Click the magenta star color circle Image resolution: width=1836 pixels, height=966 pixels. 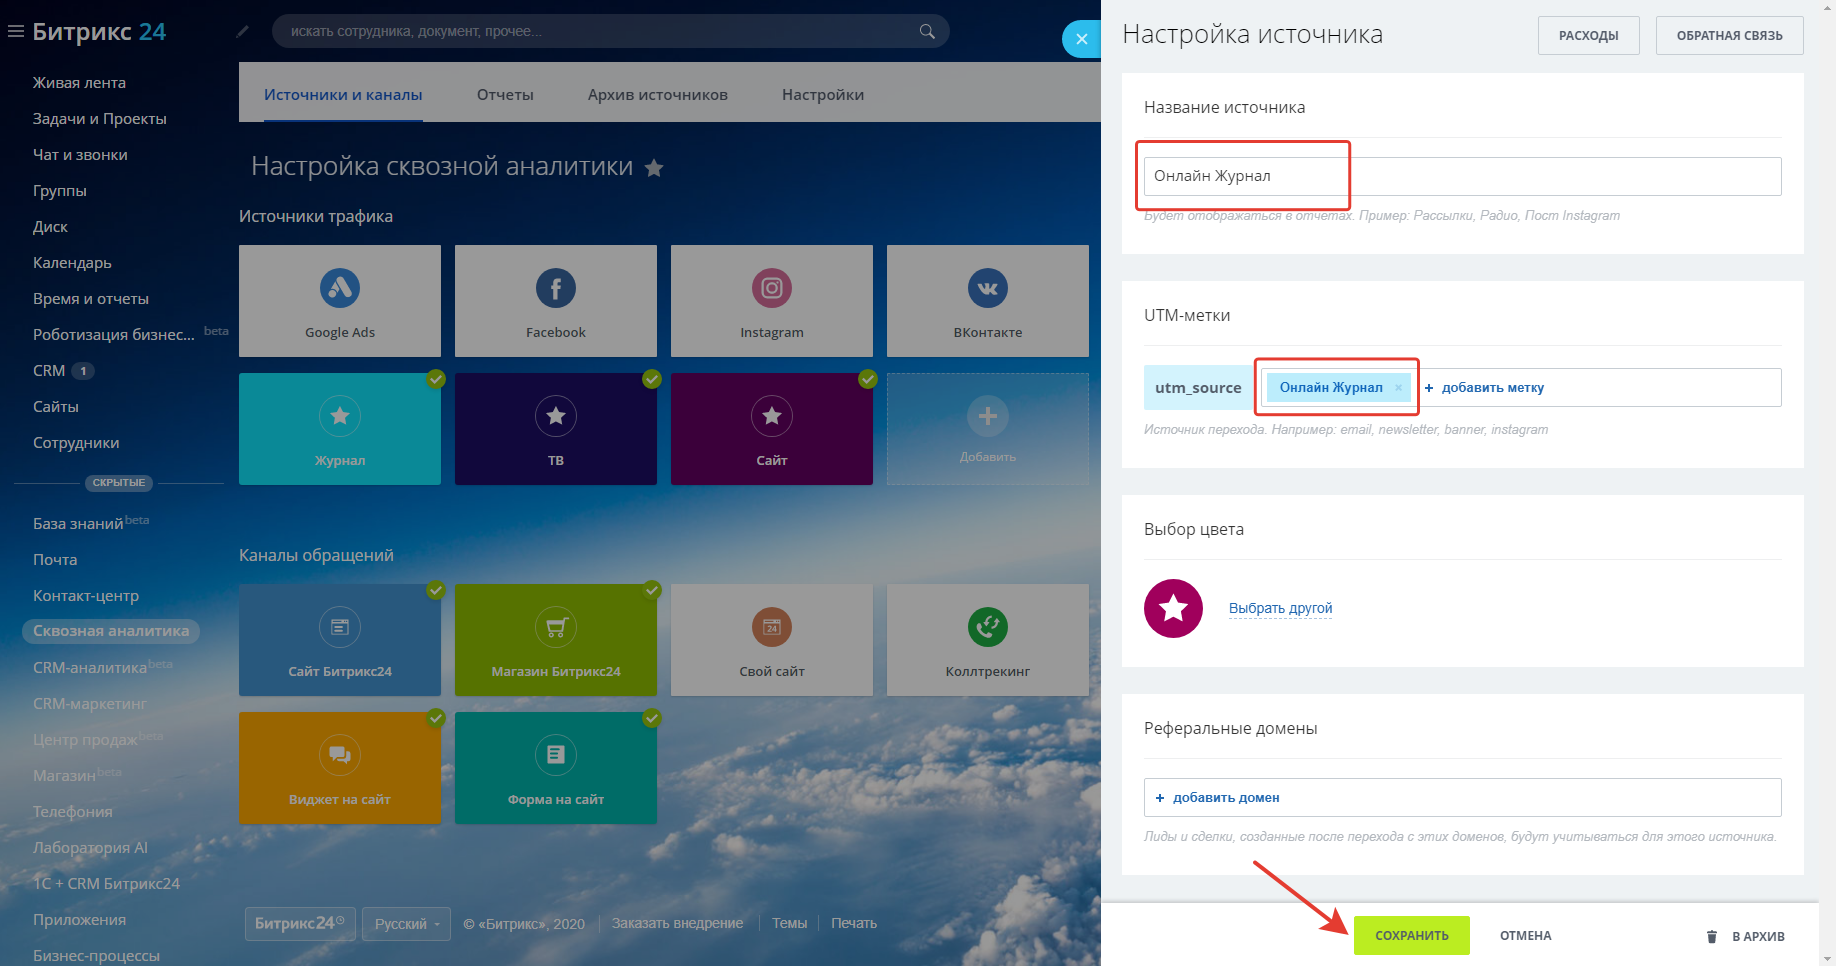[1173, 608]
